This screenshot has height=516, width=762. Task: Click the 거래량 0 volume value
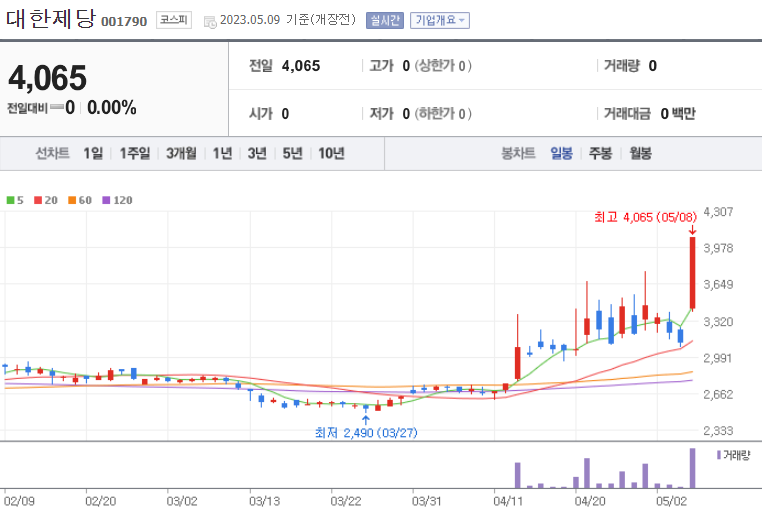(630, 66)
